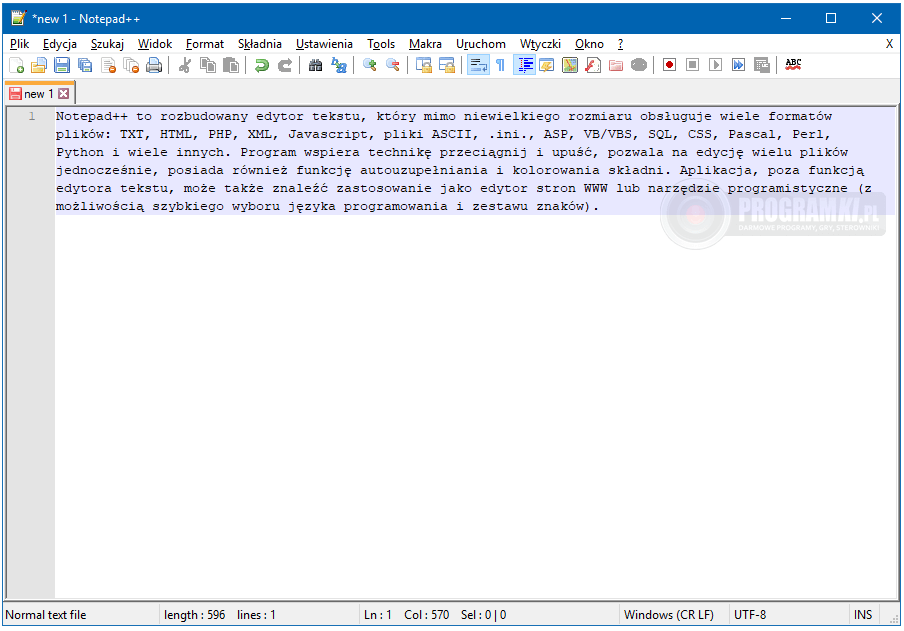
Task: Minimize the Notepad++ window
Action: point(785,18)
